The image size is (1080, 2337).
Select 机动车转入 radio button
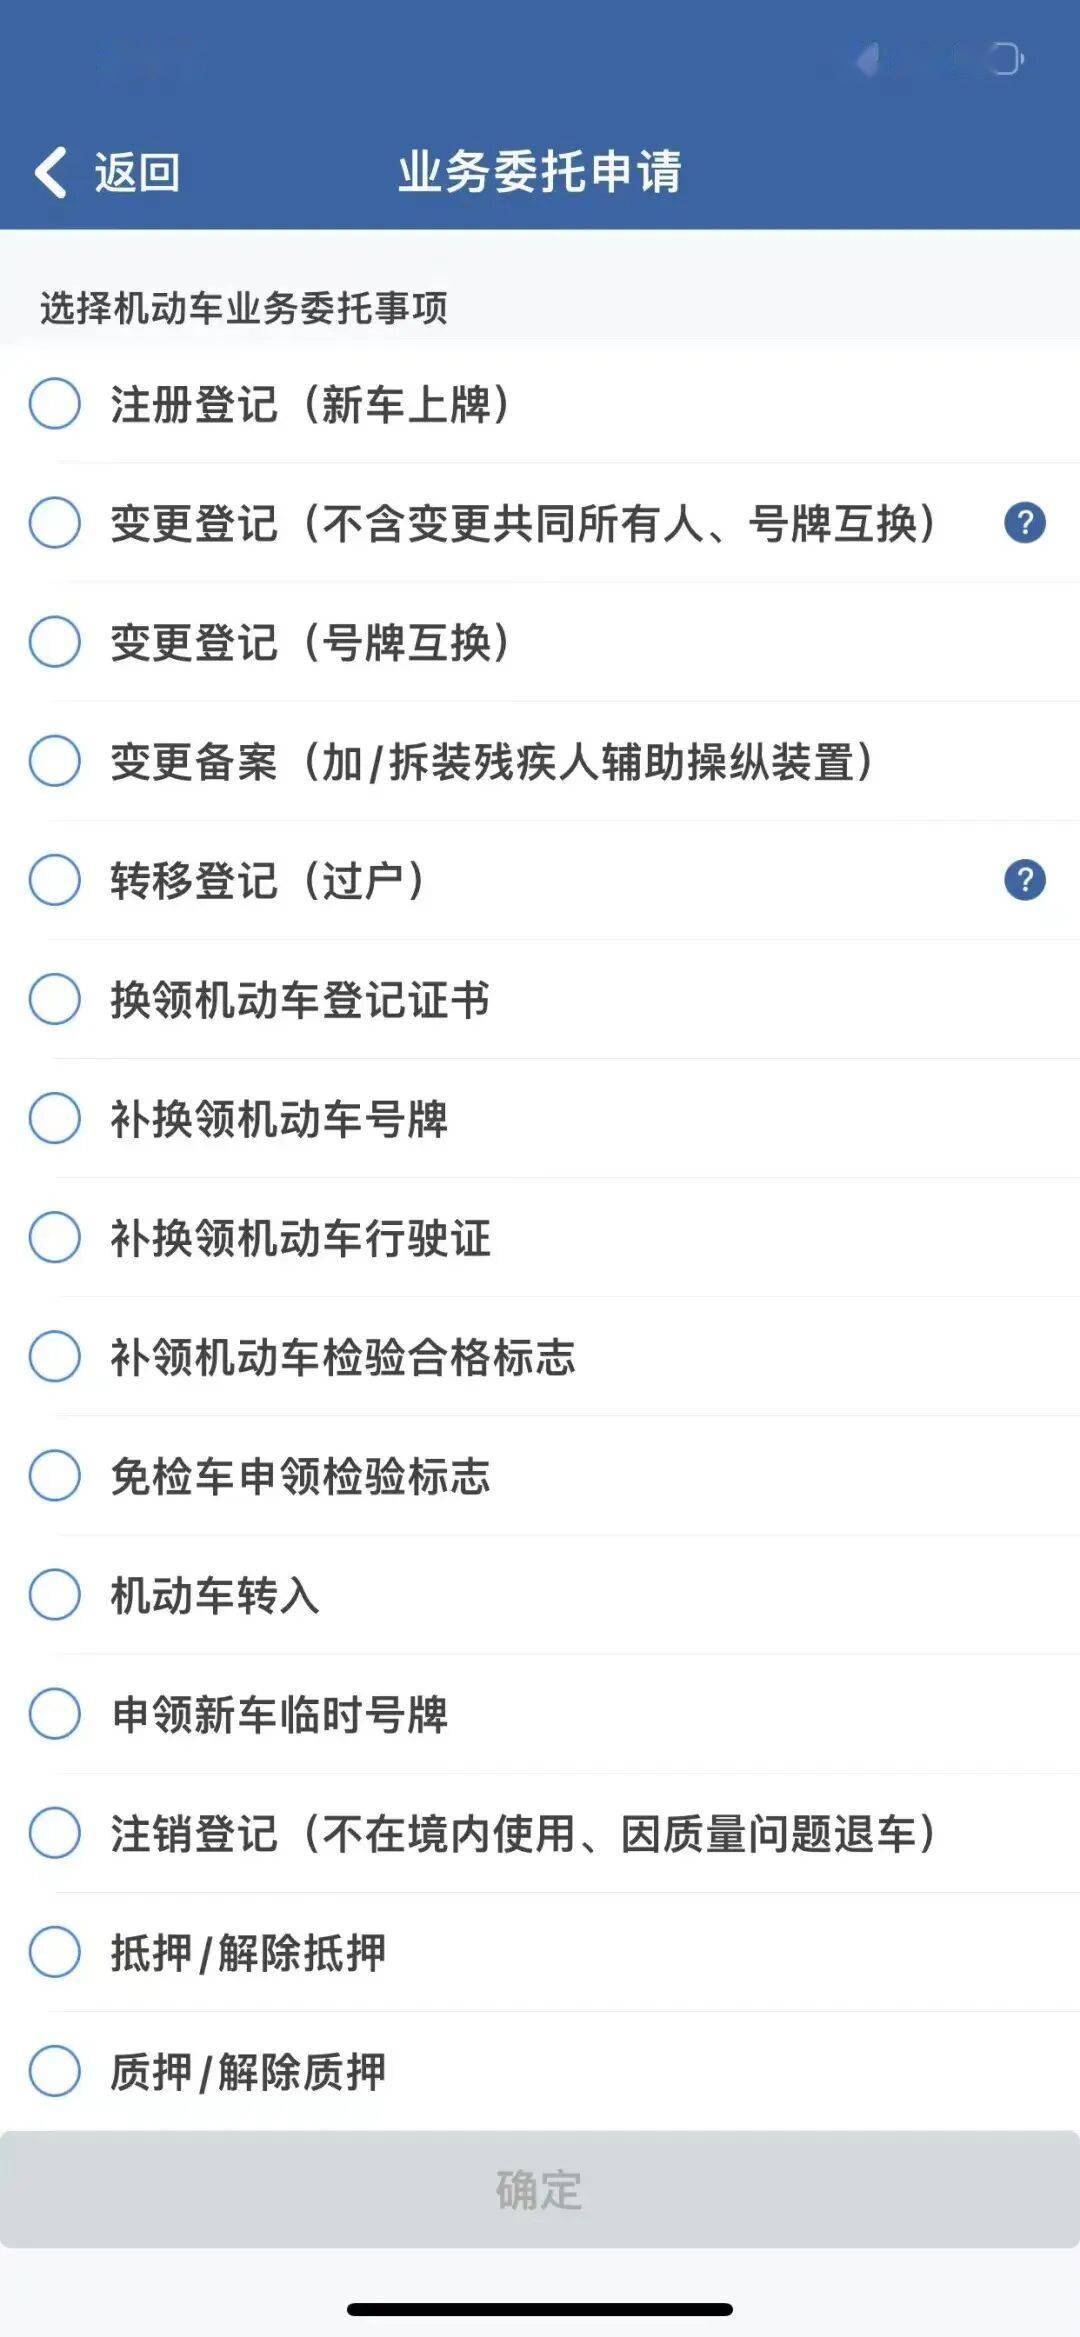pos(55,1594)
